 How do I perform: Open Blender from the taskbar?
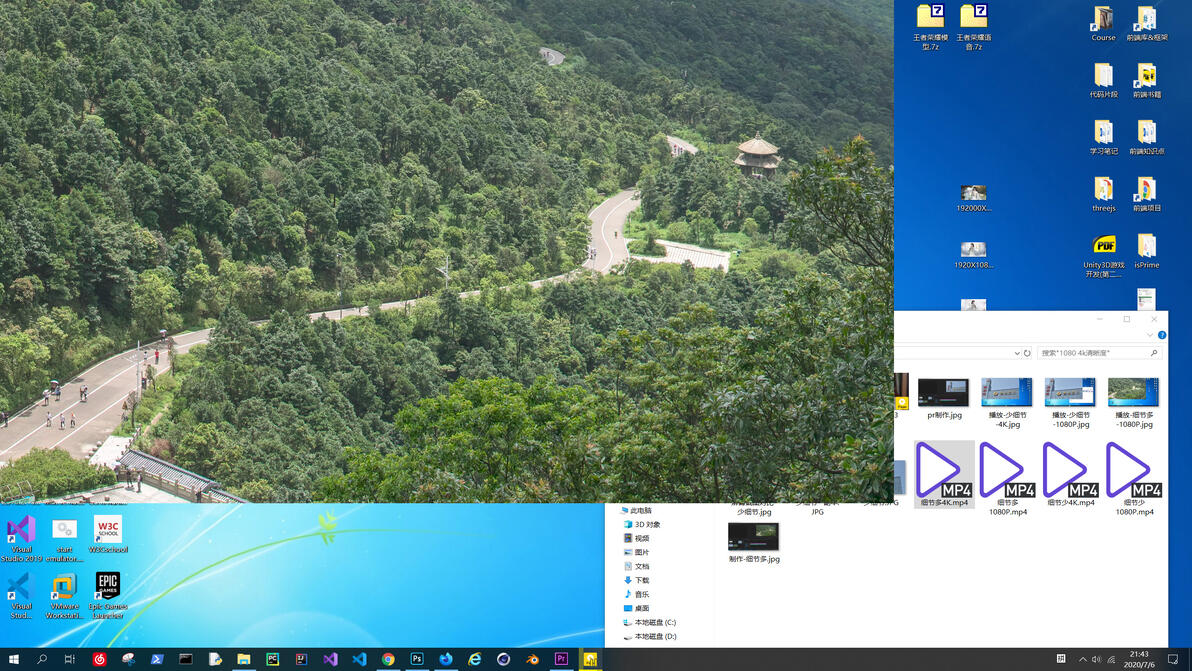click(532, 659)
